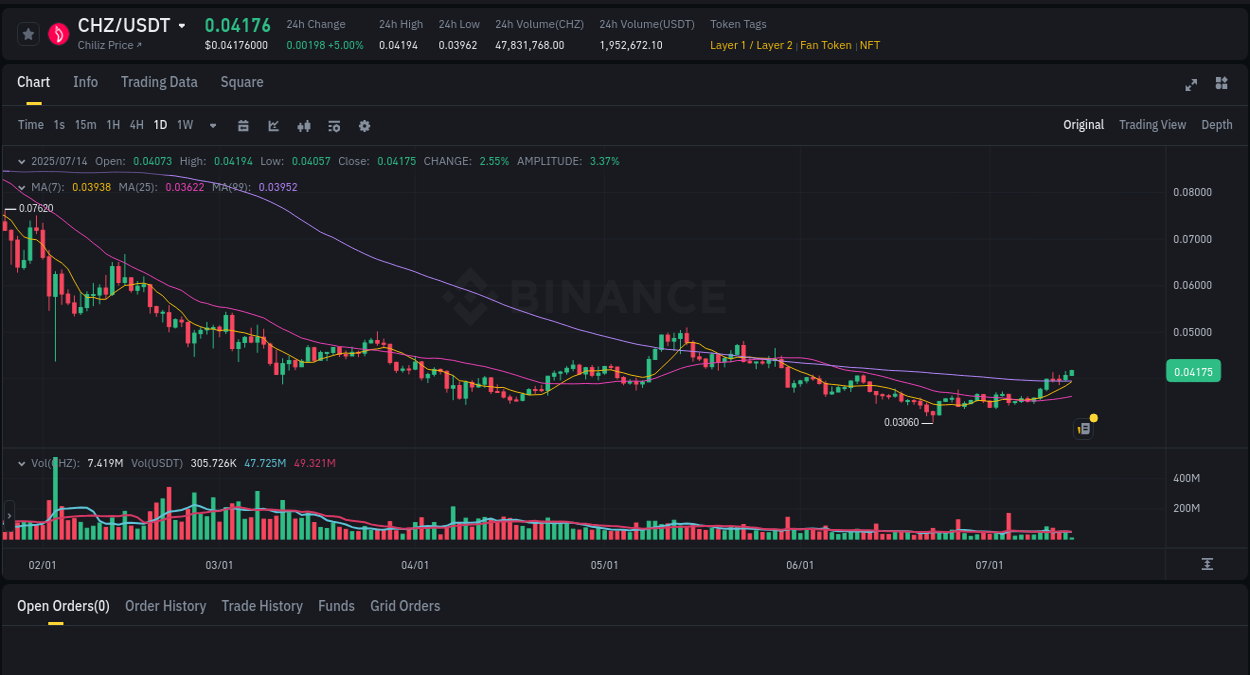Open the extra intervals dropdown arrow

(211, 125)
